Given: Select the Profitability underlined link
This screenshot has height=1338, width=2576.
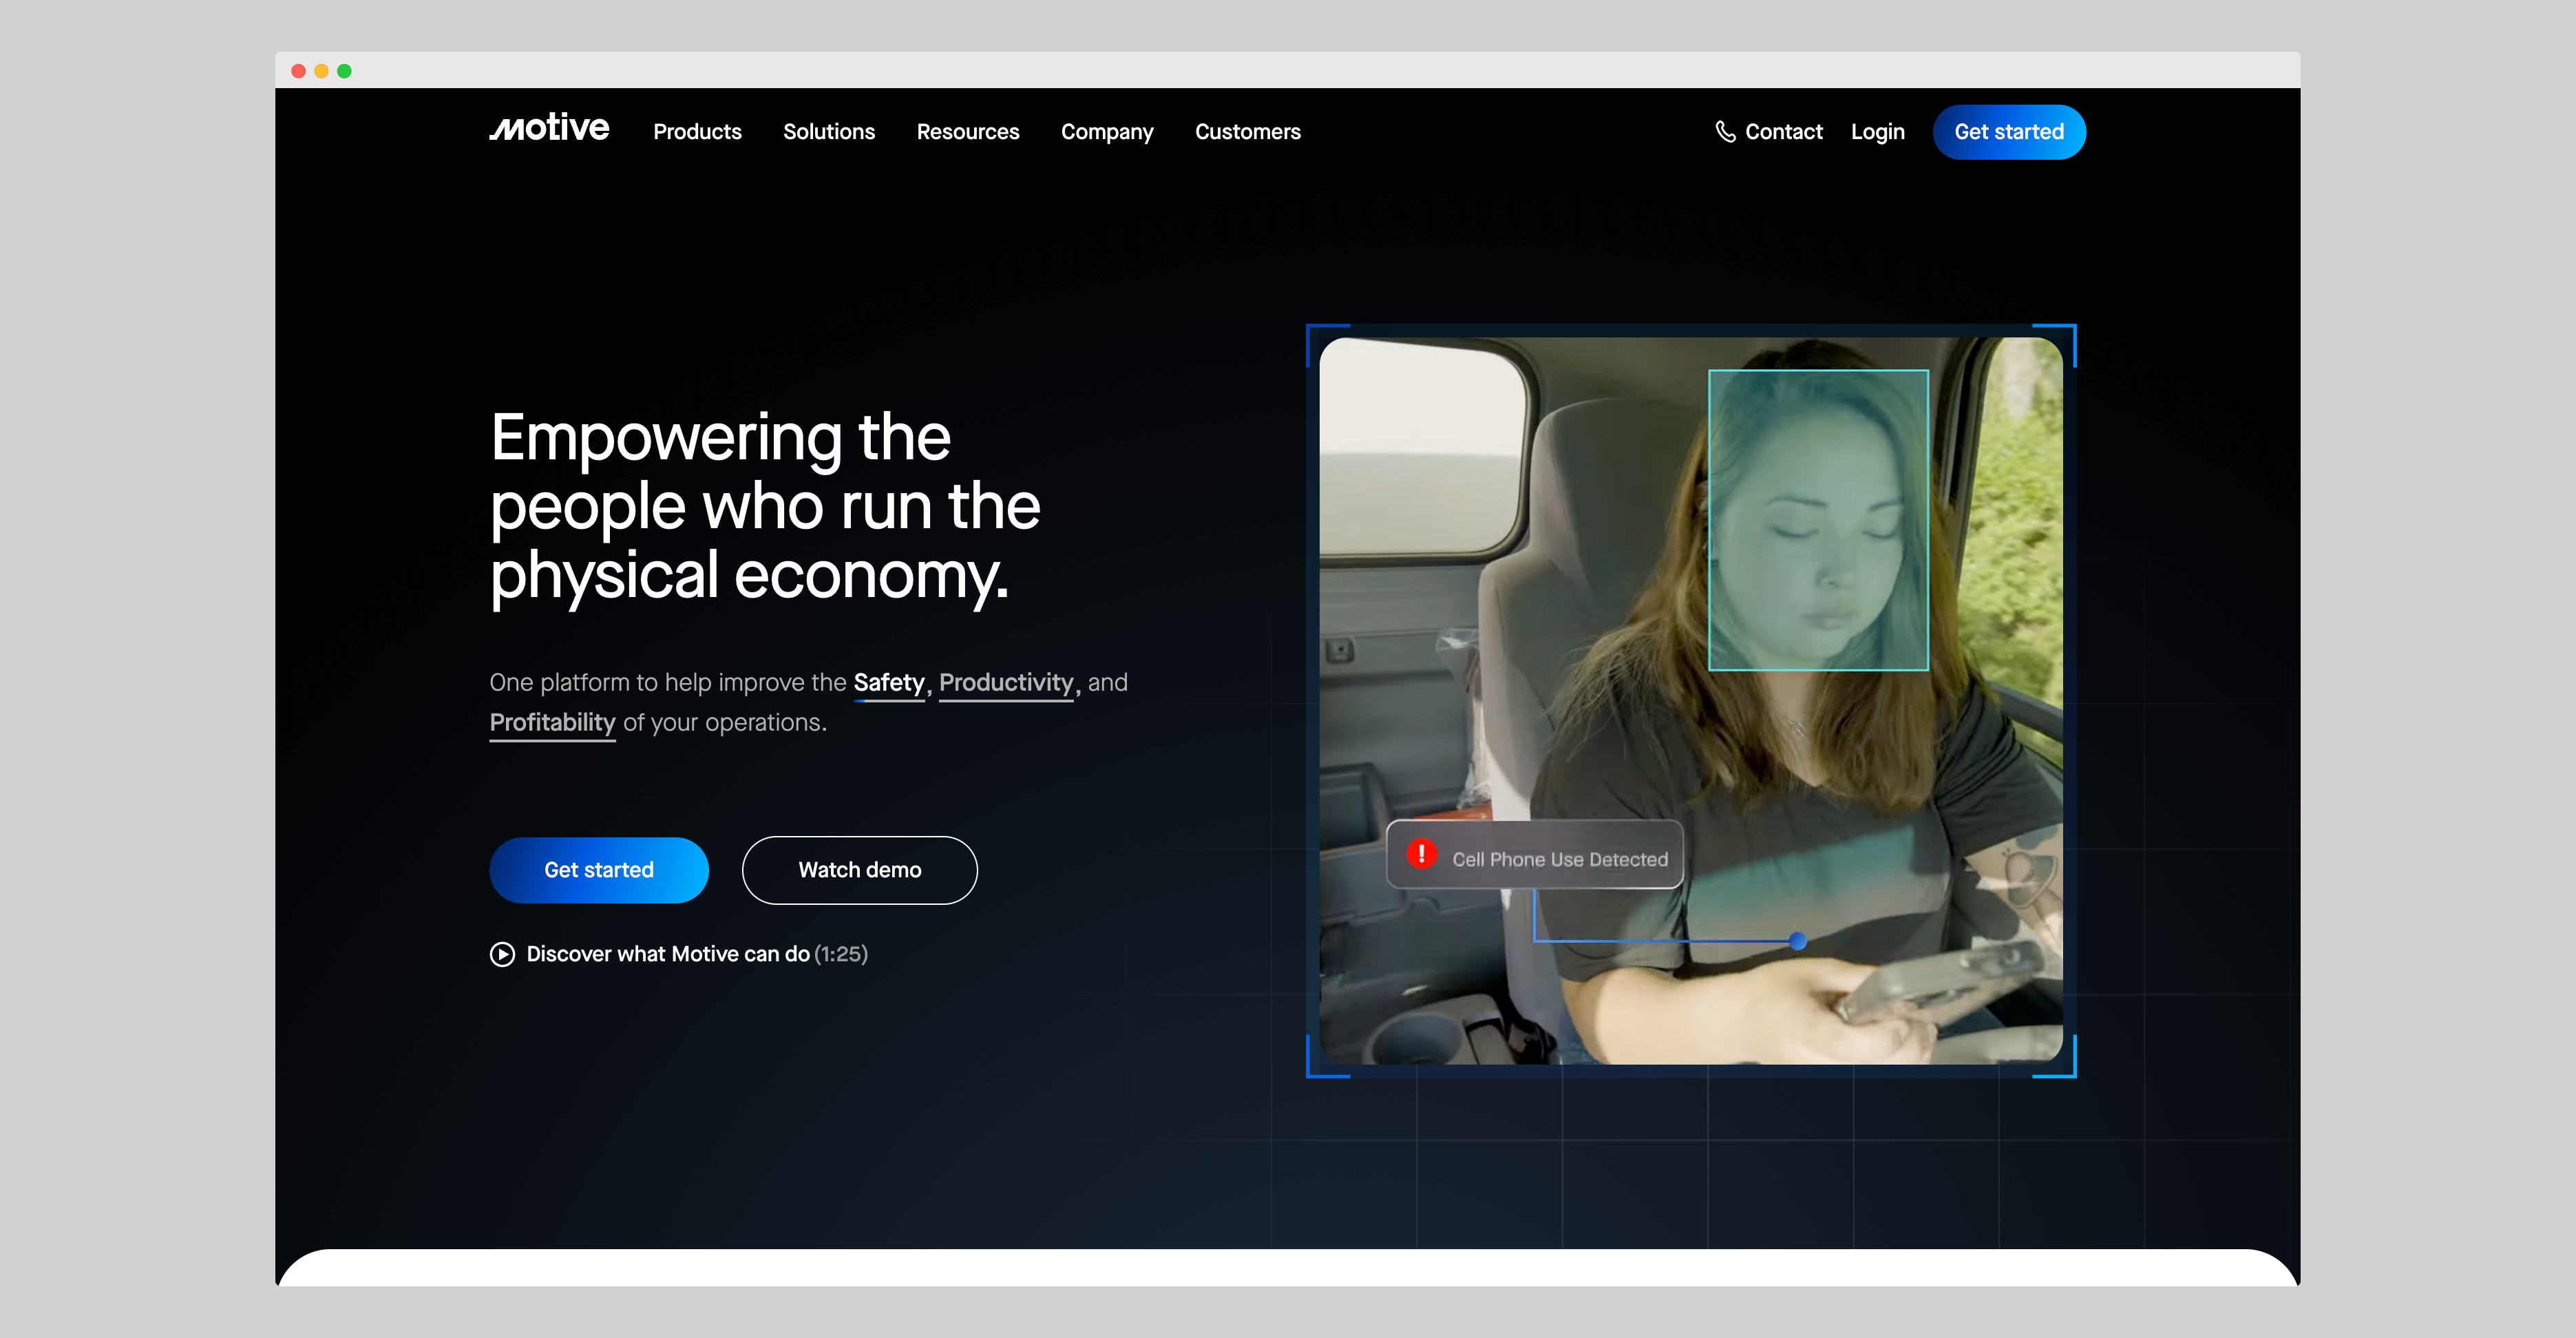Looking at the screenshot, I should coord(552,723).
